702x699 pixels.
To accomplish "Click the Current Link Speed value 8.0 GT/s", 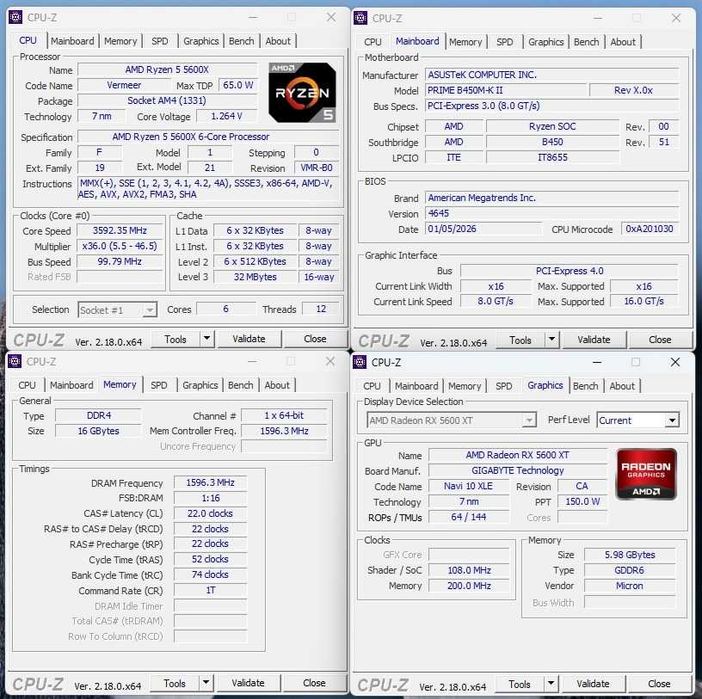I will click(495, 301).
